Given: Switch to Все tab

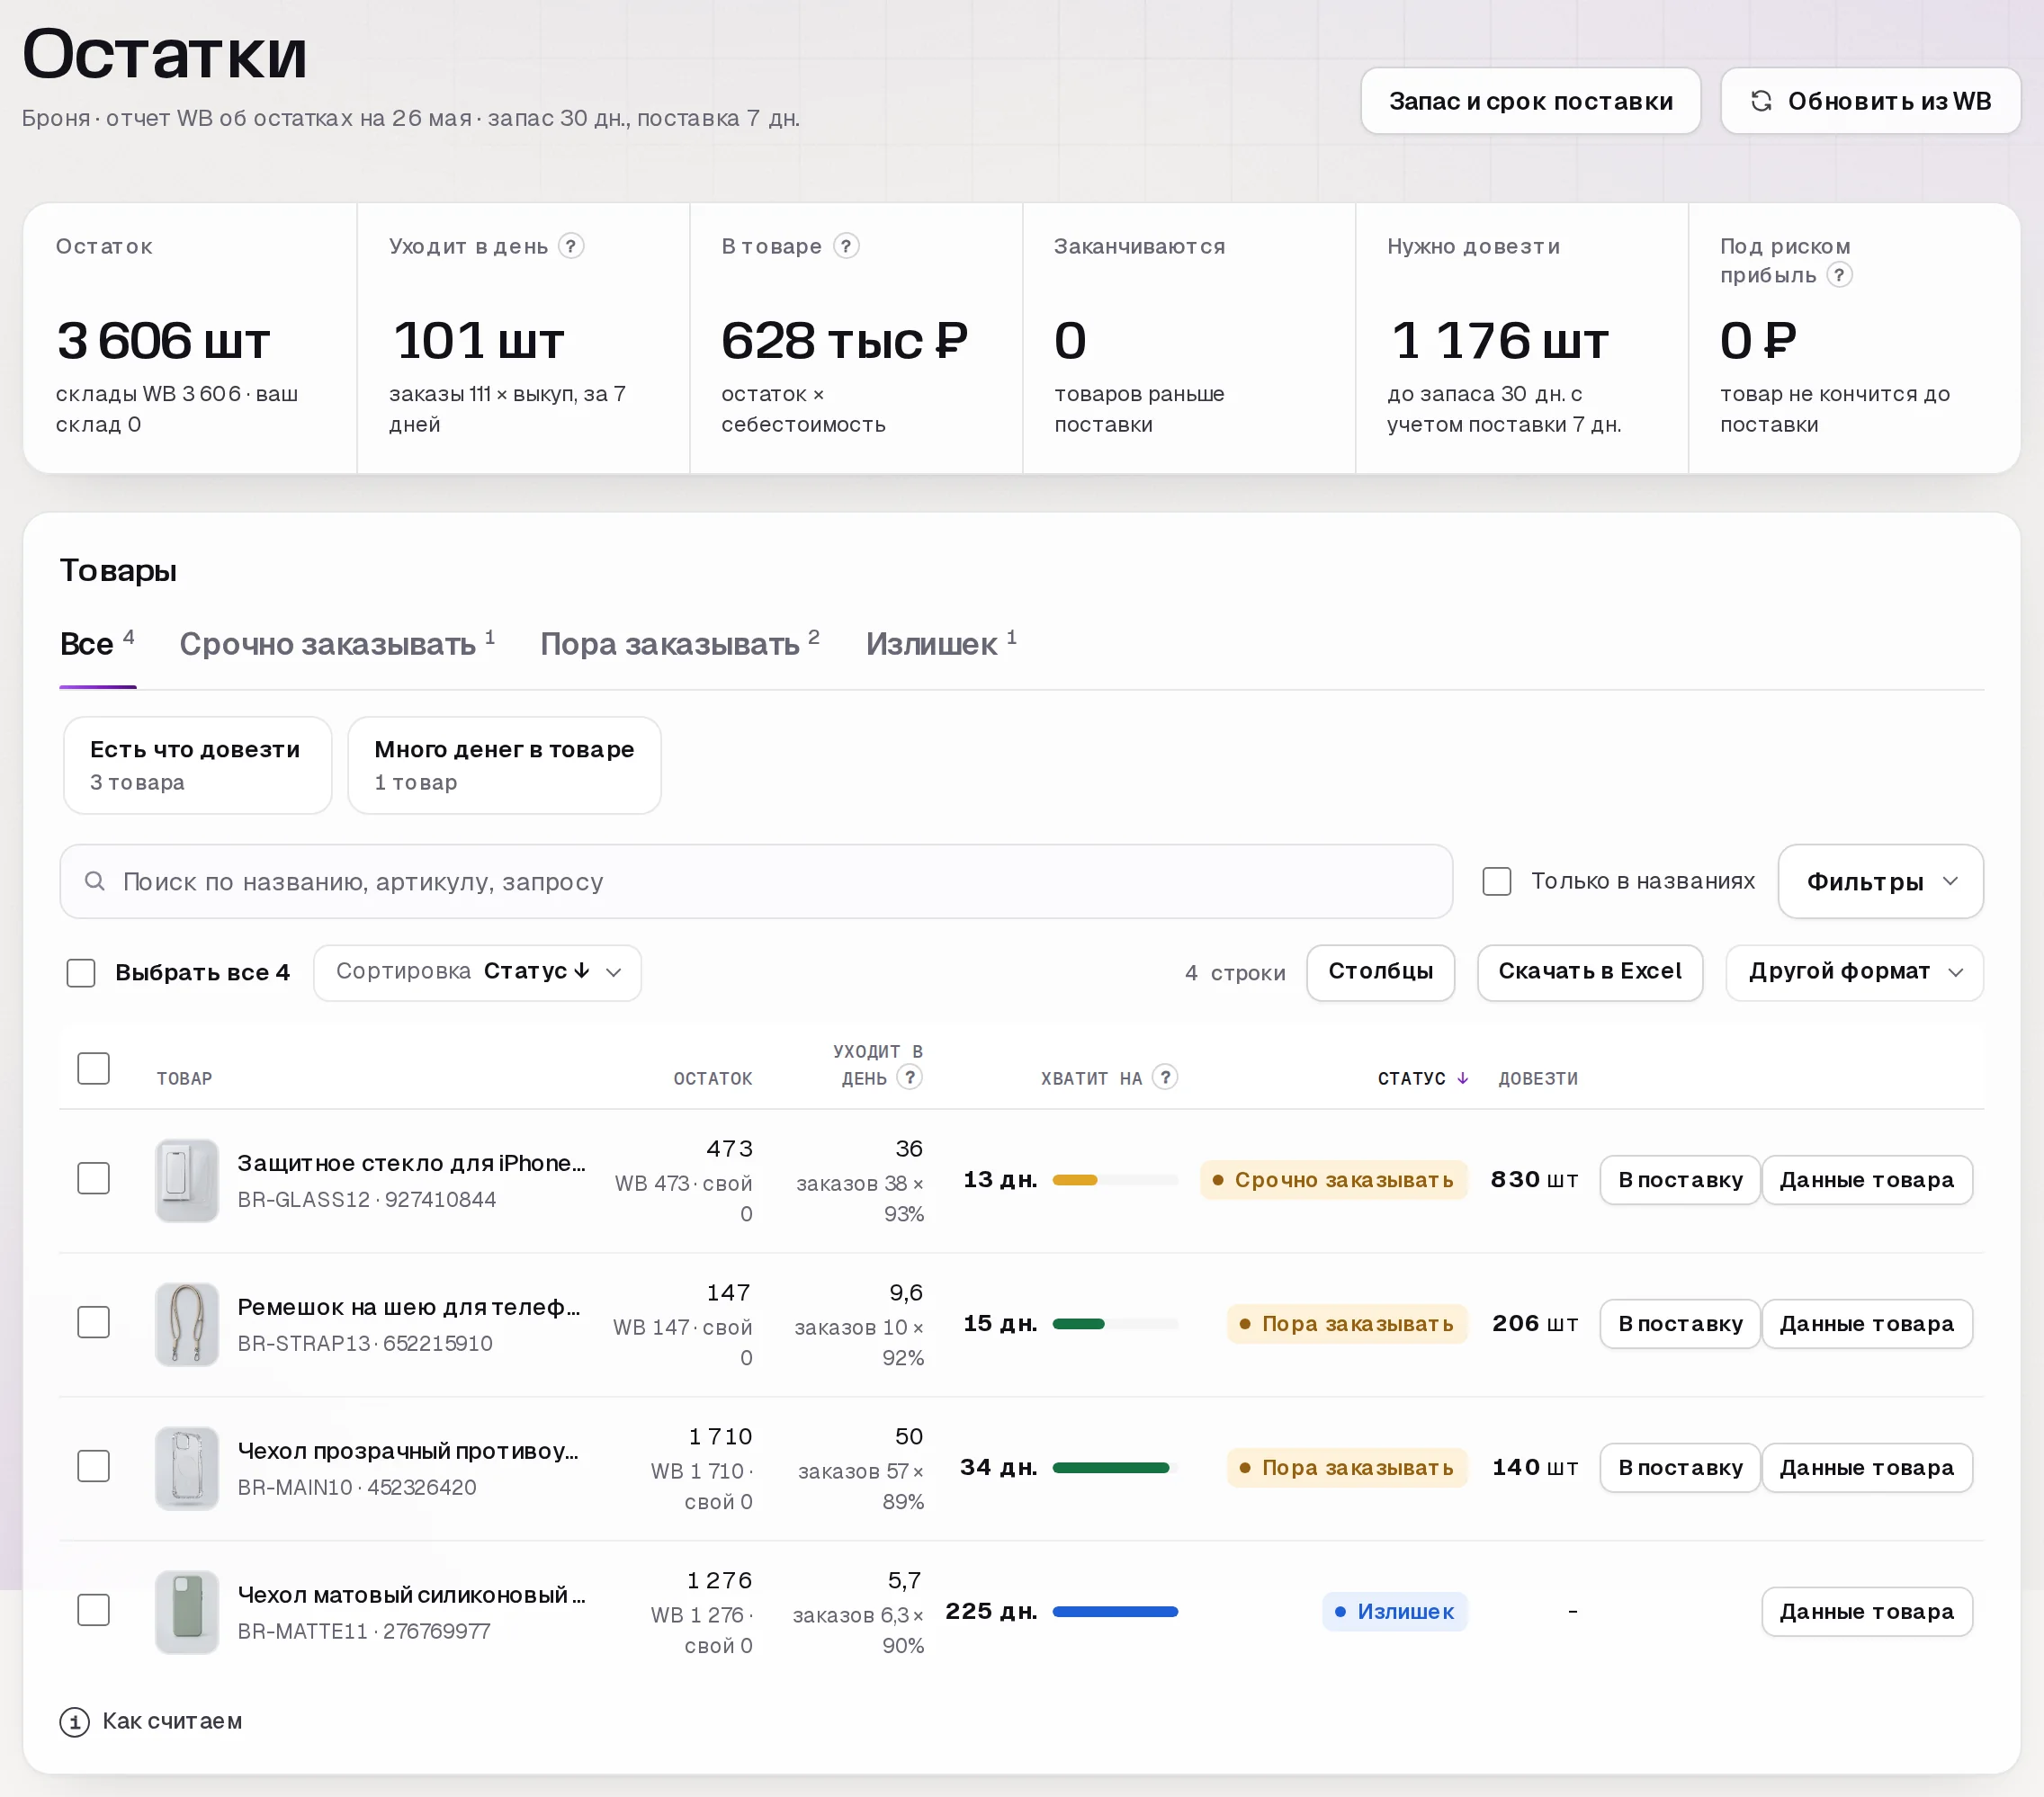Looking at the screenshot, I should [x=97, y=644].
